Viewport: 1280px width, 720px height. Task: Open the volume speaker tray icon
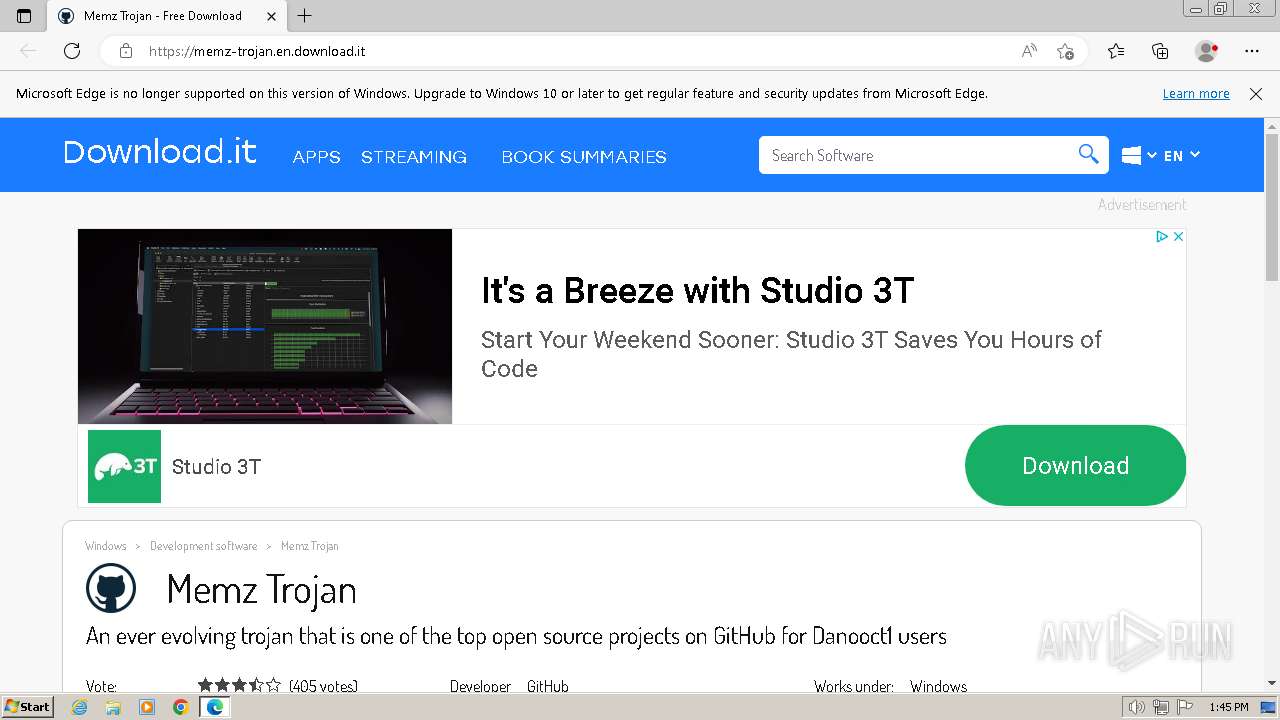click(x=1137, y=707)
